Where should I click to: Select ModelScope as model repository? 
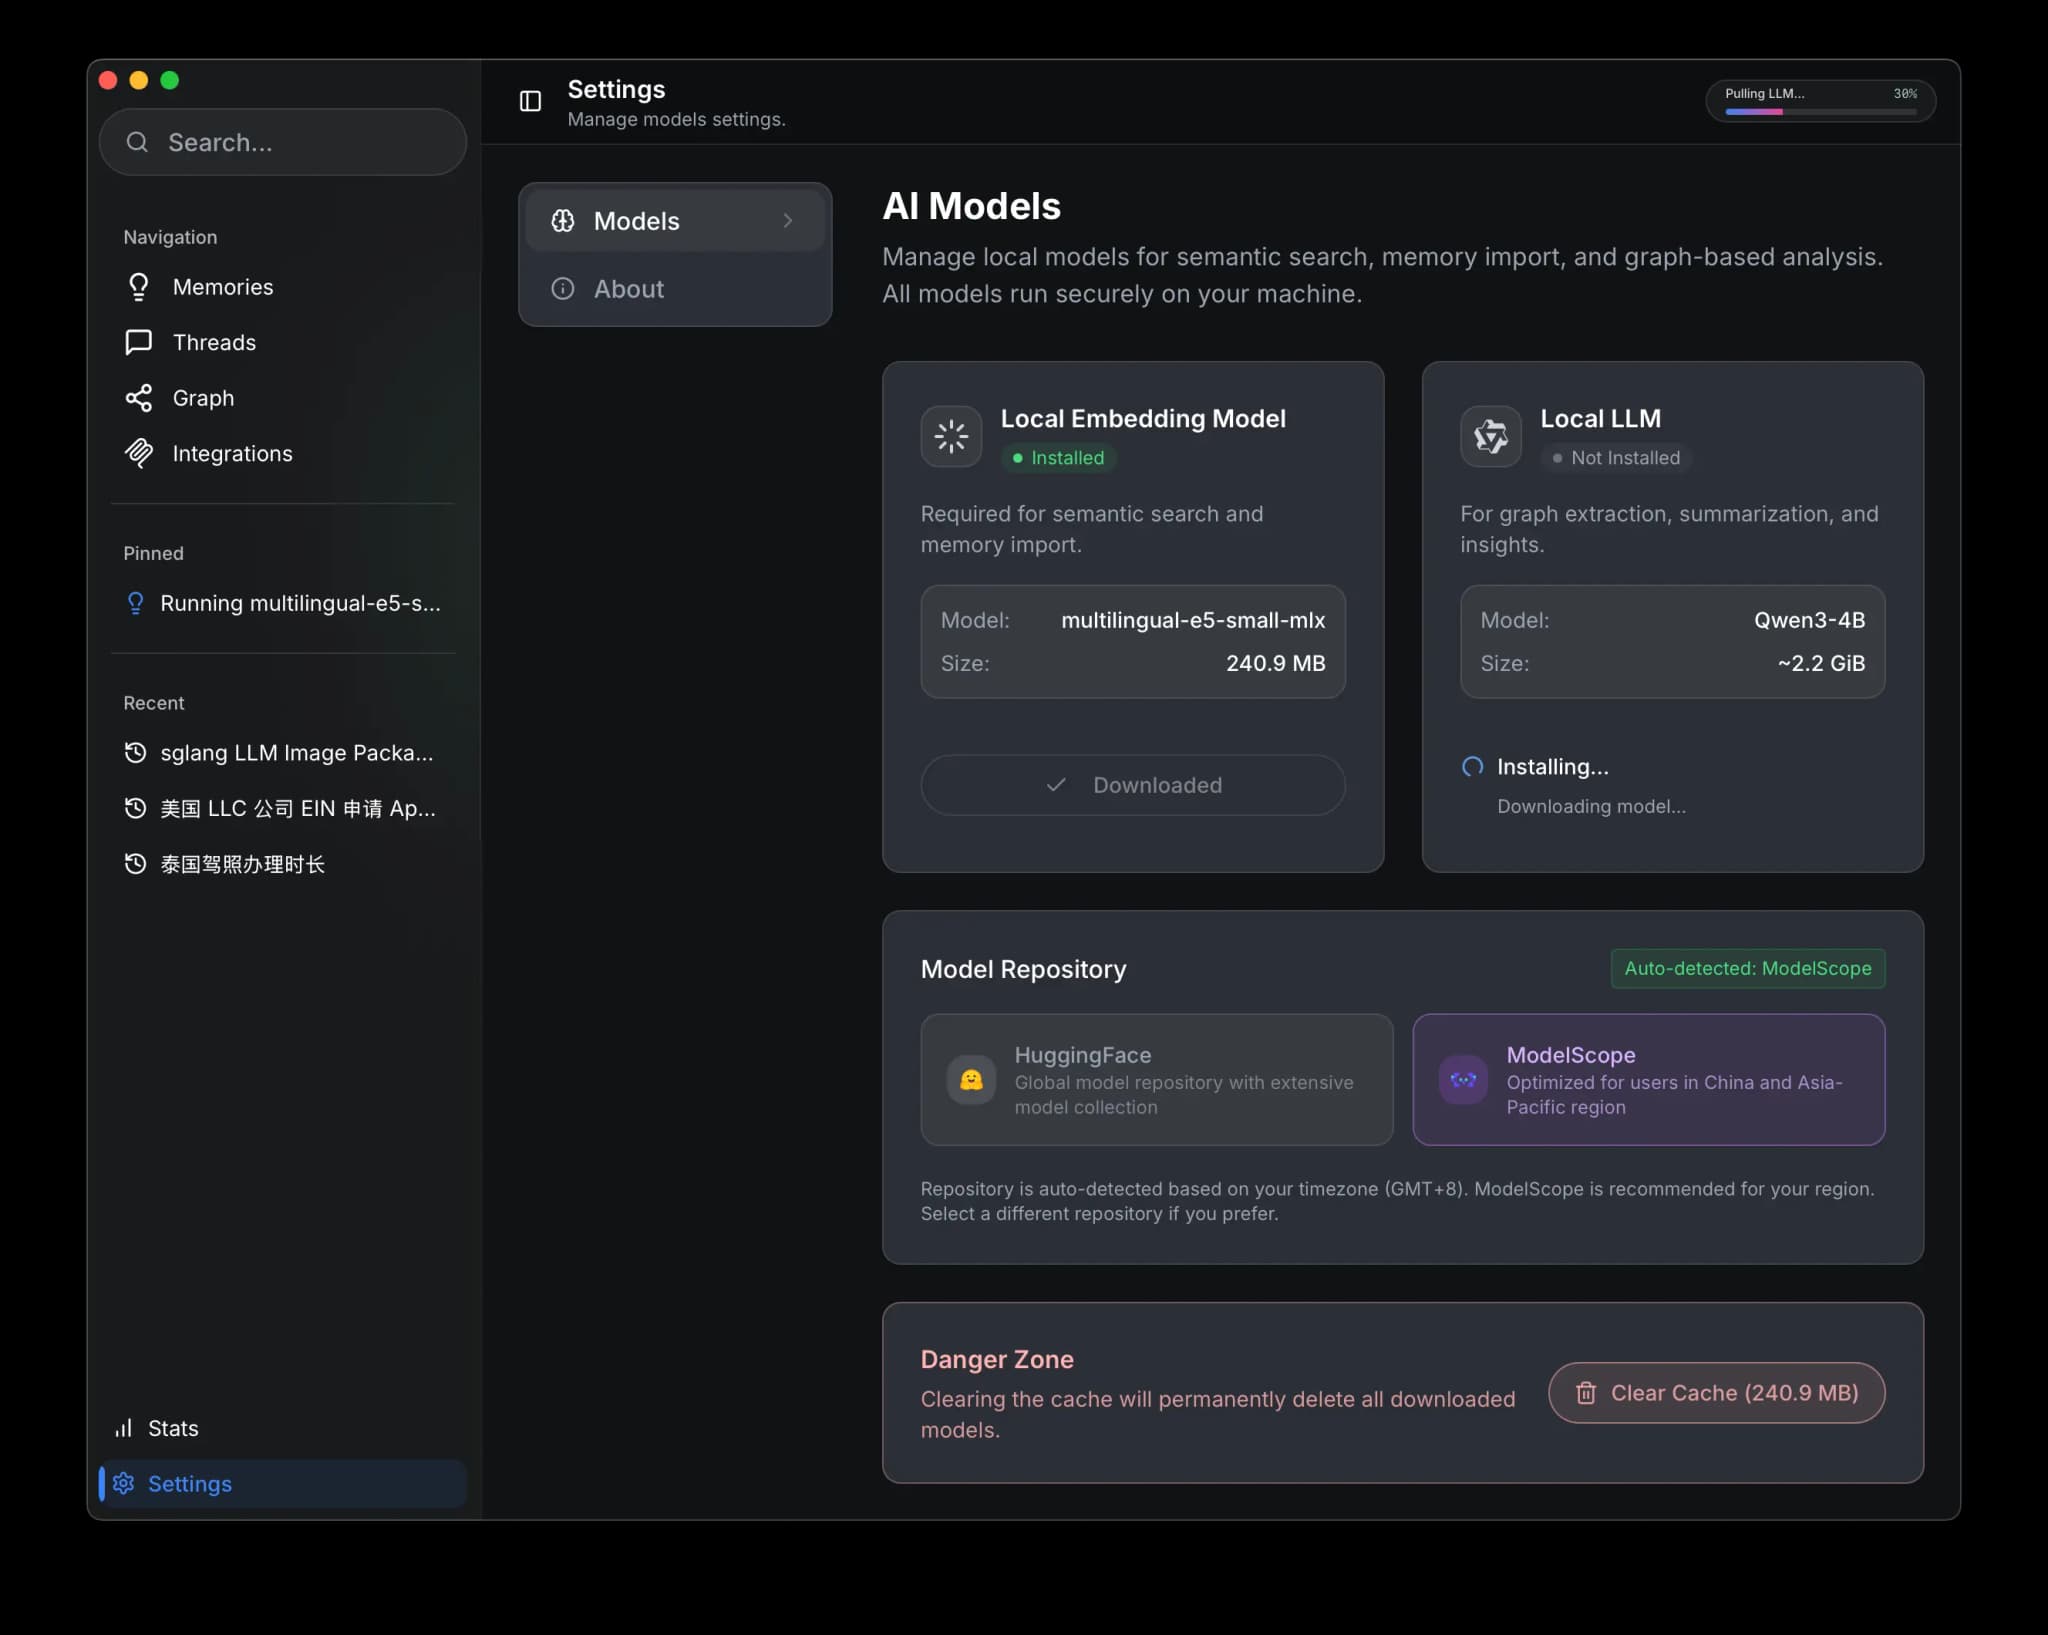coord(1648,1080)
